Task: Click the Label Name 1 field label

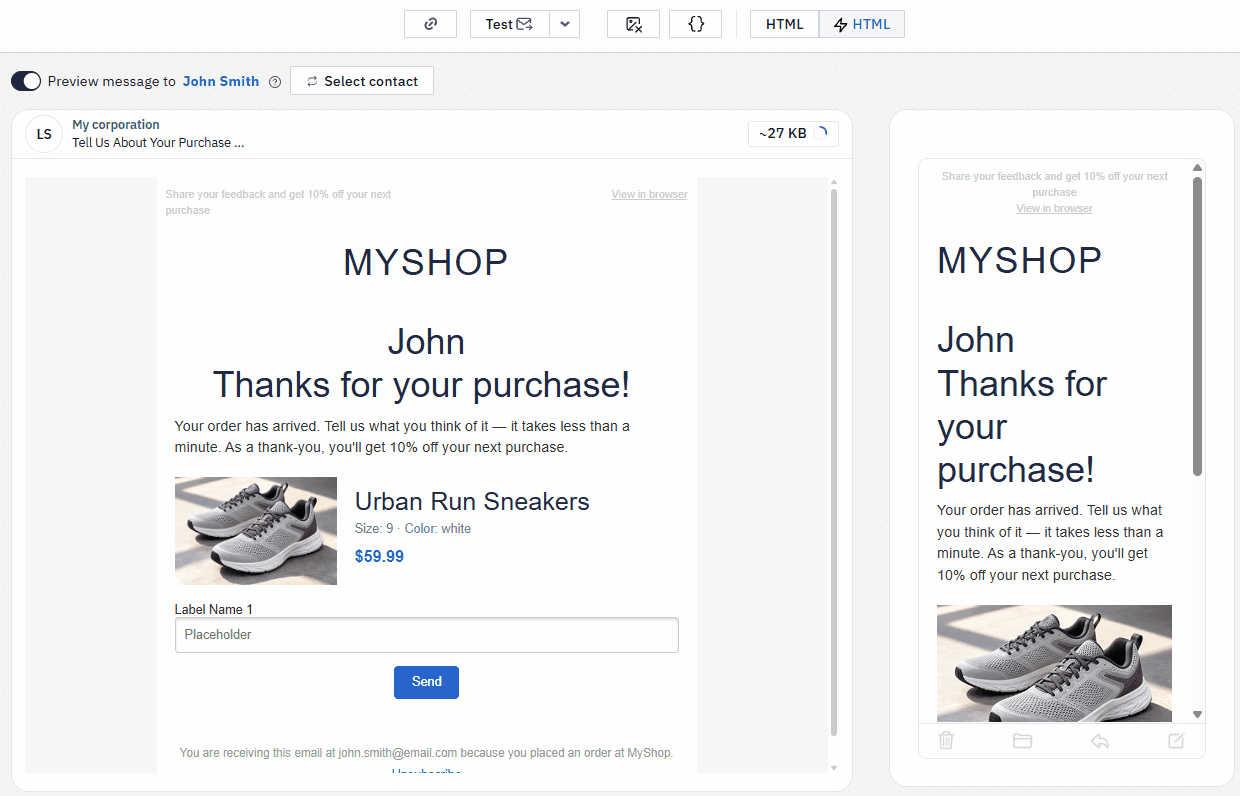Action: point(214,609)
